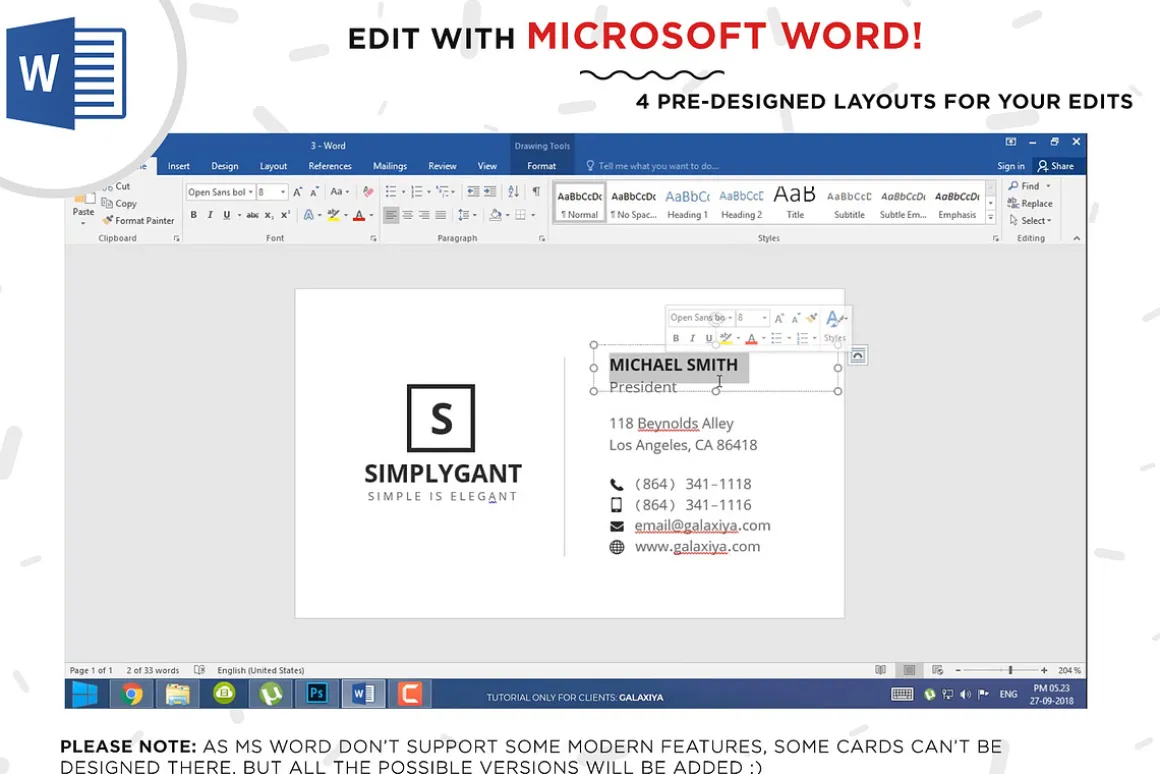Apply the Title style

(795, 203)
